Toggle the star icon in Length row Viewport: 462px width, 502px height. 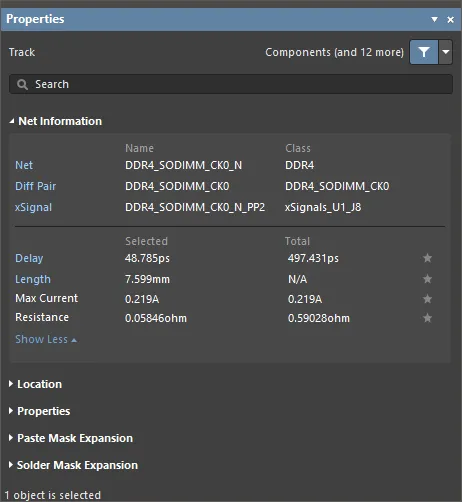pos(427,279)
